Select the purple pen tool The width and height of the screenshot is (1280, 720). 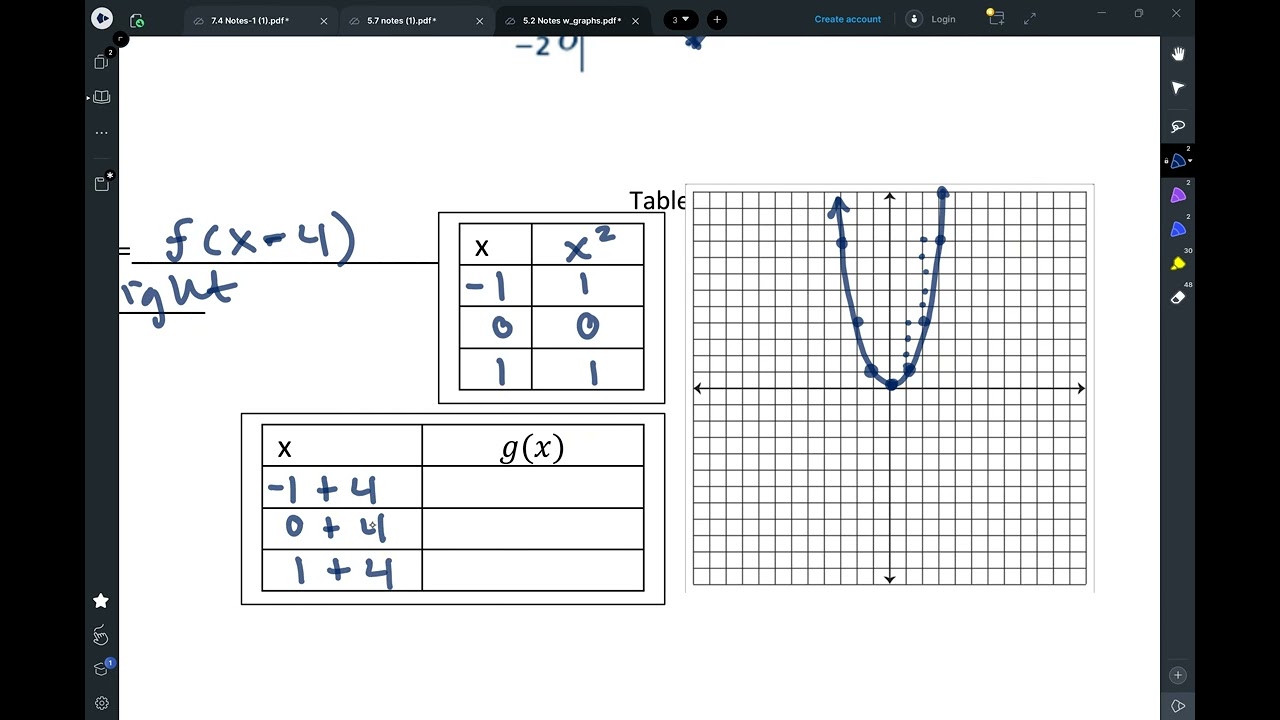[1178, 196]
